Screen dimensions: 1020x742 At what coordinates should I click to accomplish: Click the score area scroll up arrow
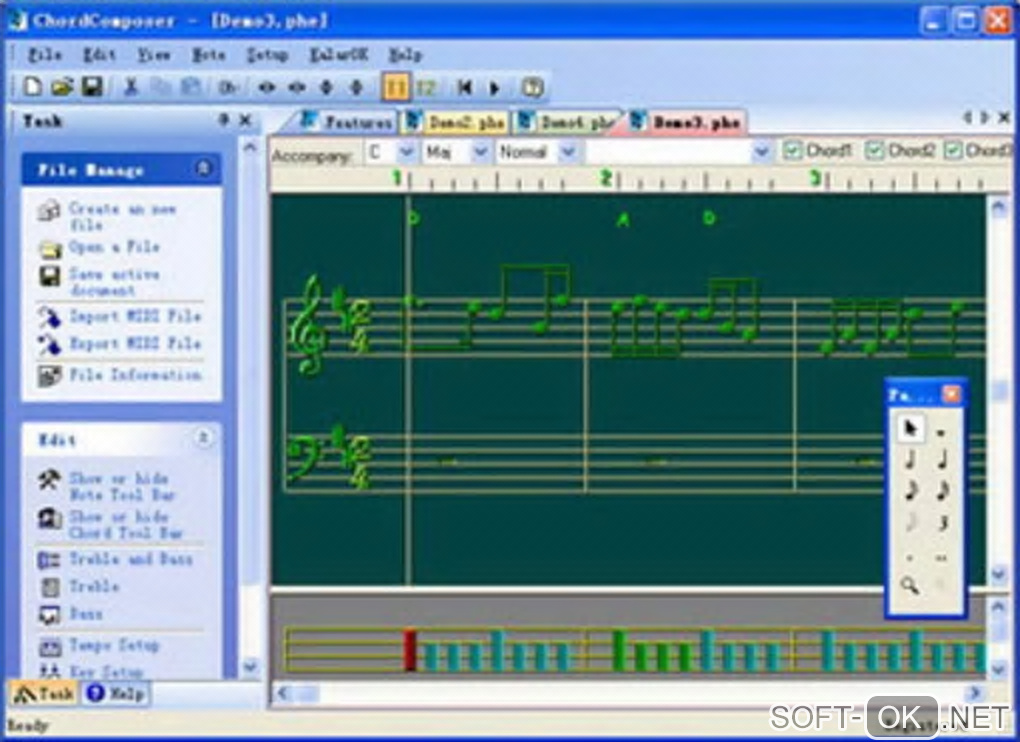tap(999, 207)
